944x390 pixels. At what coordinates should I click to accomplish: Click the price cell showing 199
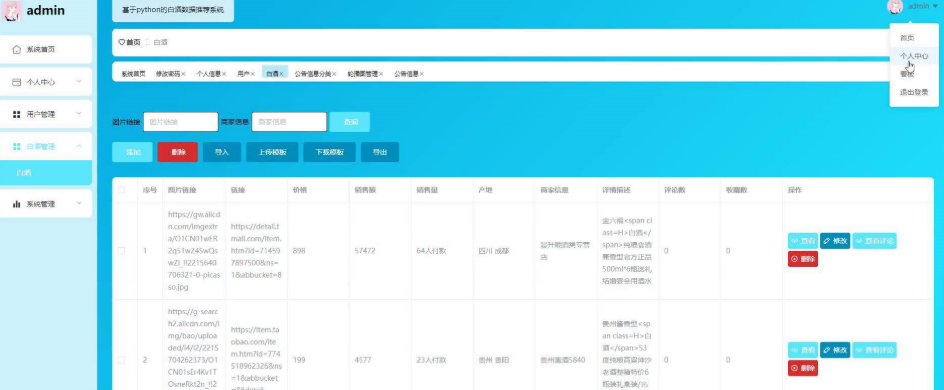(299, 360)
